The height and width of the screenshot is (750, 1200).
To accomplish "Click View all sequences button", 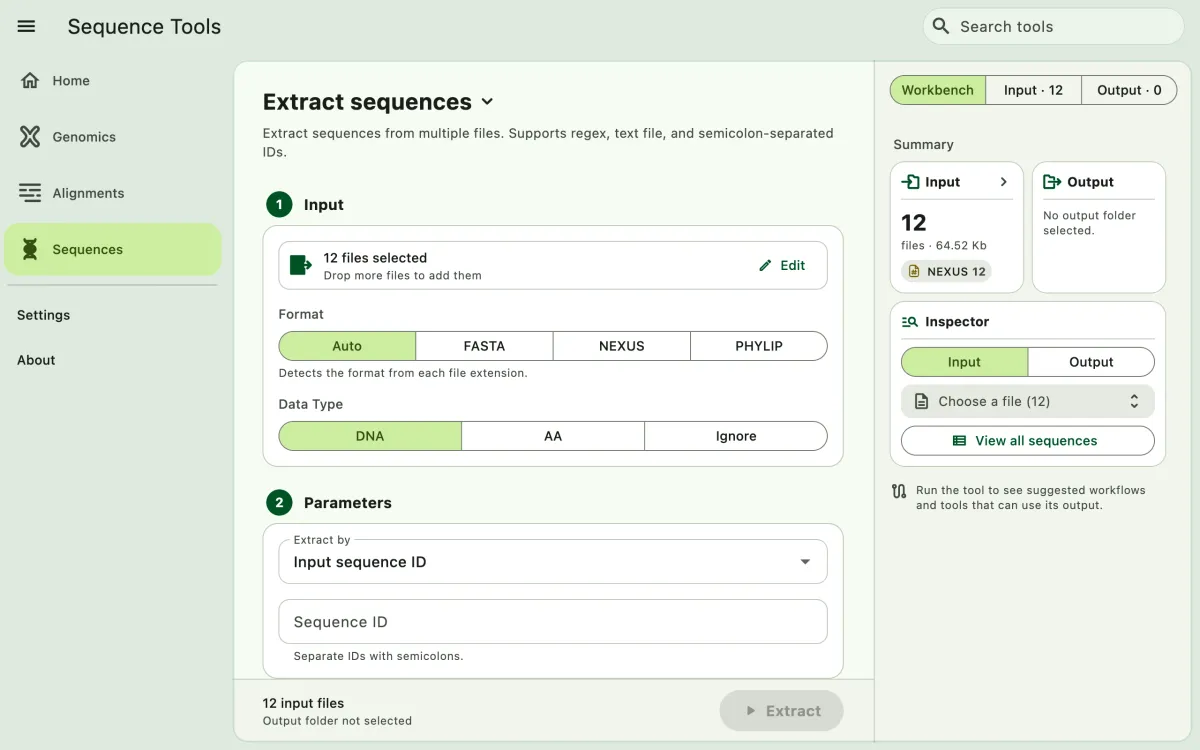I will (1028, 441).
